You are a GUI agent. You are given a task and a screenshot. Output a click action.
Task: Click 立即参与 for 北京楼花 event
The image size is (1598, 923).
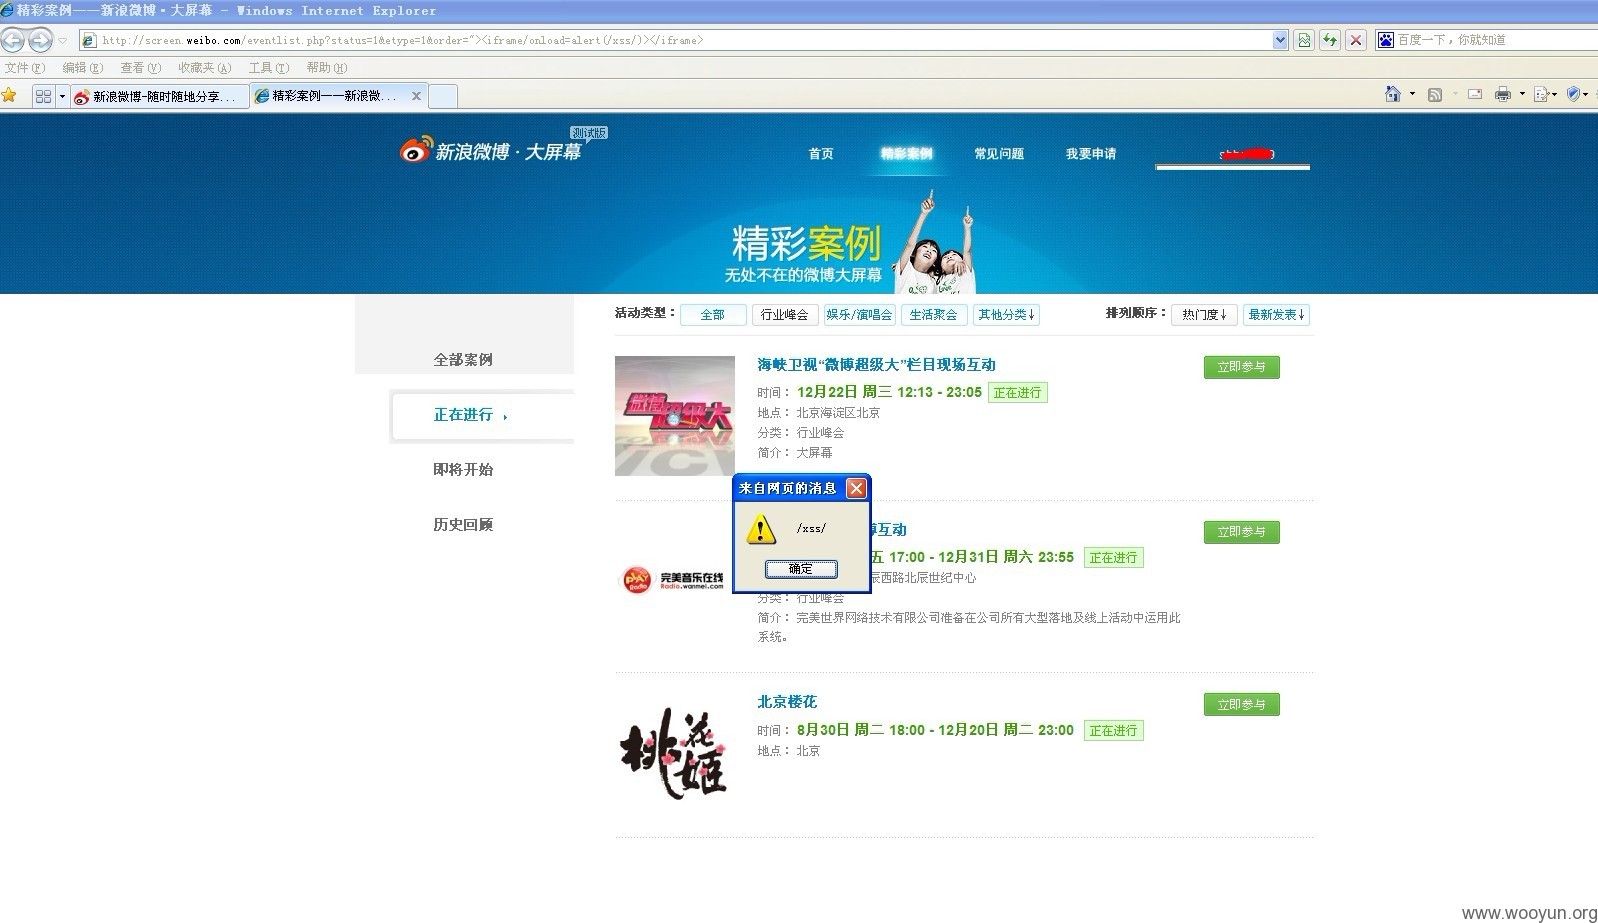(x=1242, y=704)
